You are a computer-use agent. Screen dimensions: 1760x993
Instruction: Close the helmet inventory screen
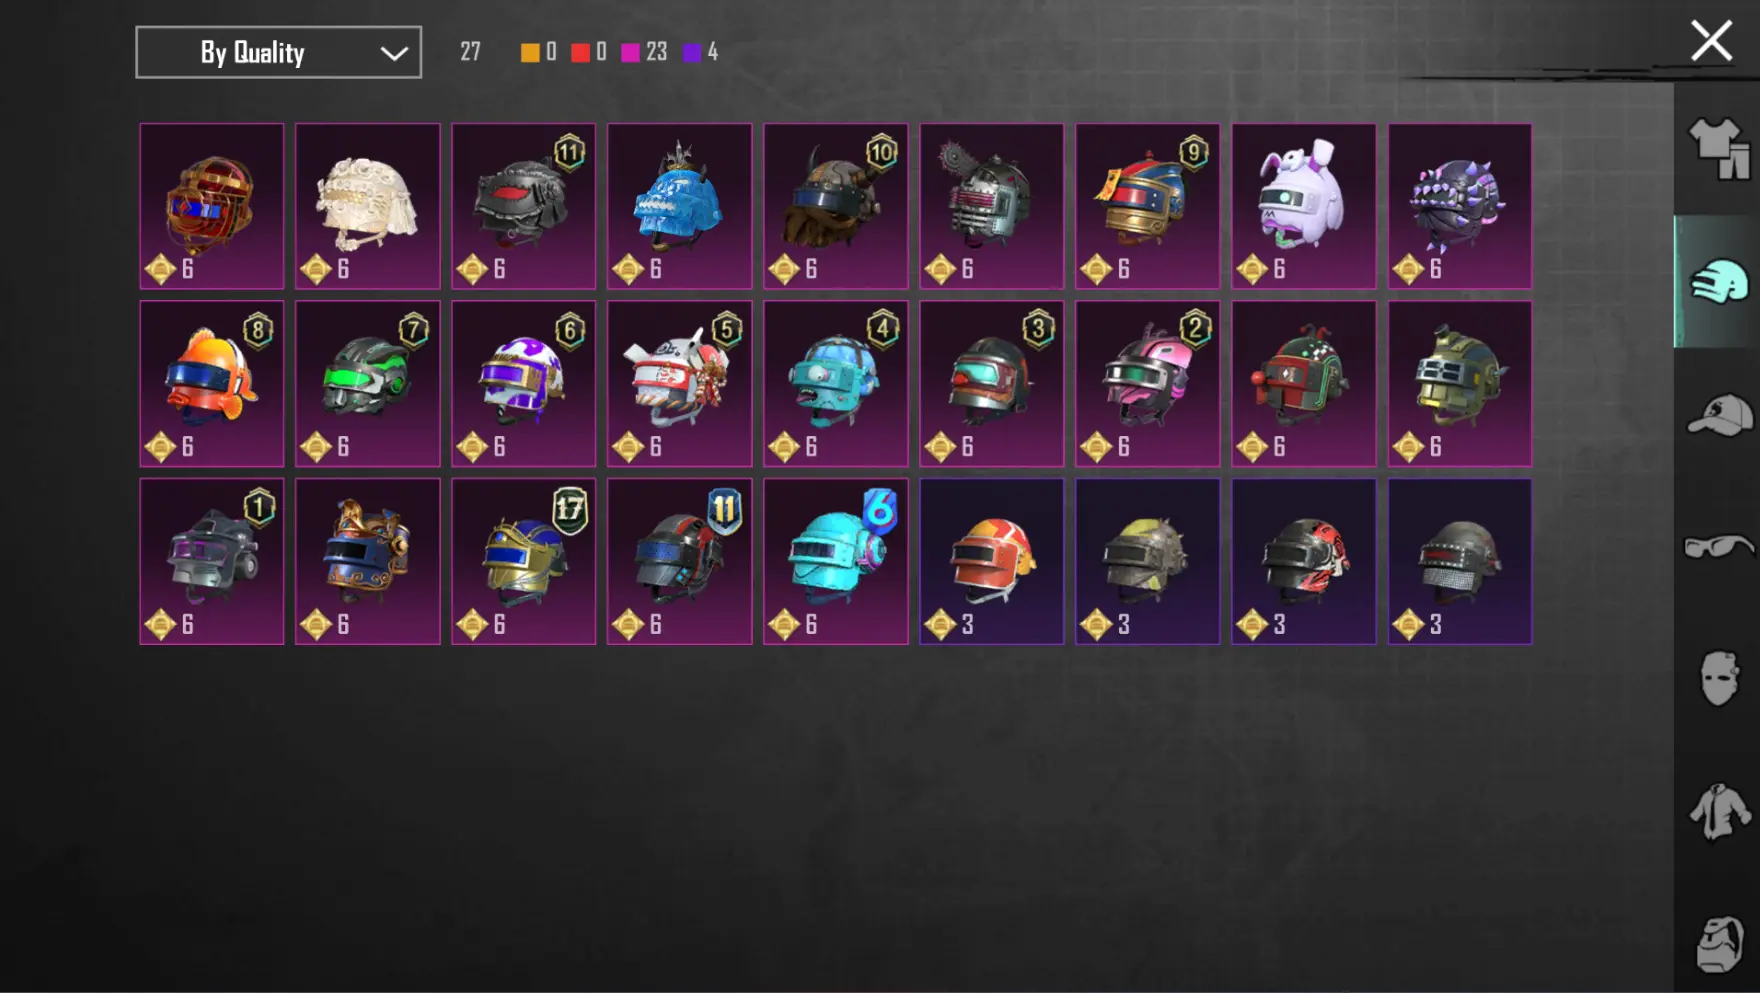(1711, 41)
